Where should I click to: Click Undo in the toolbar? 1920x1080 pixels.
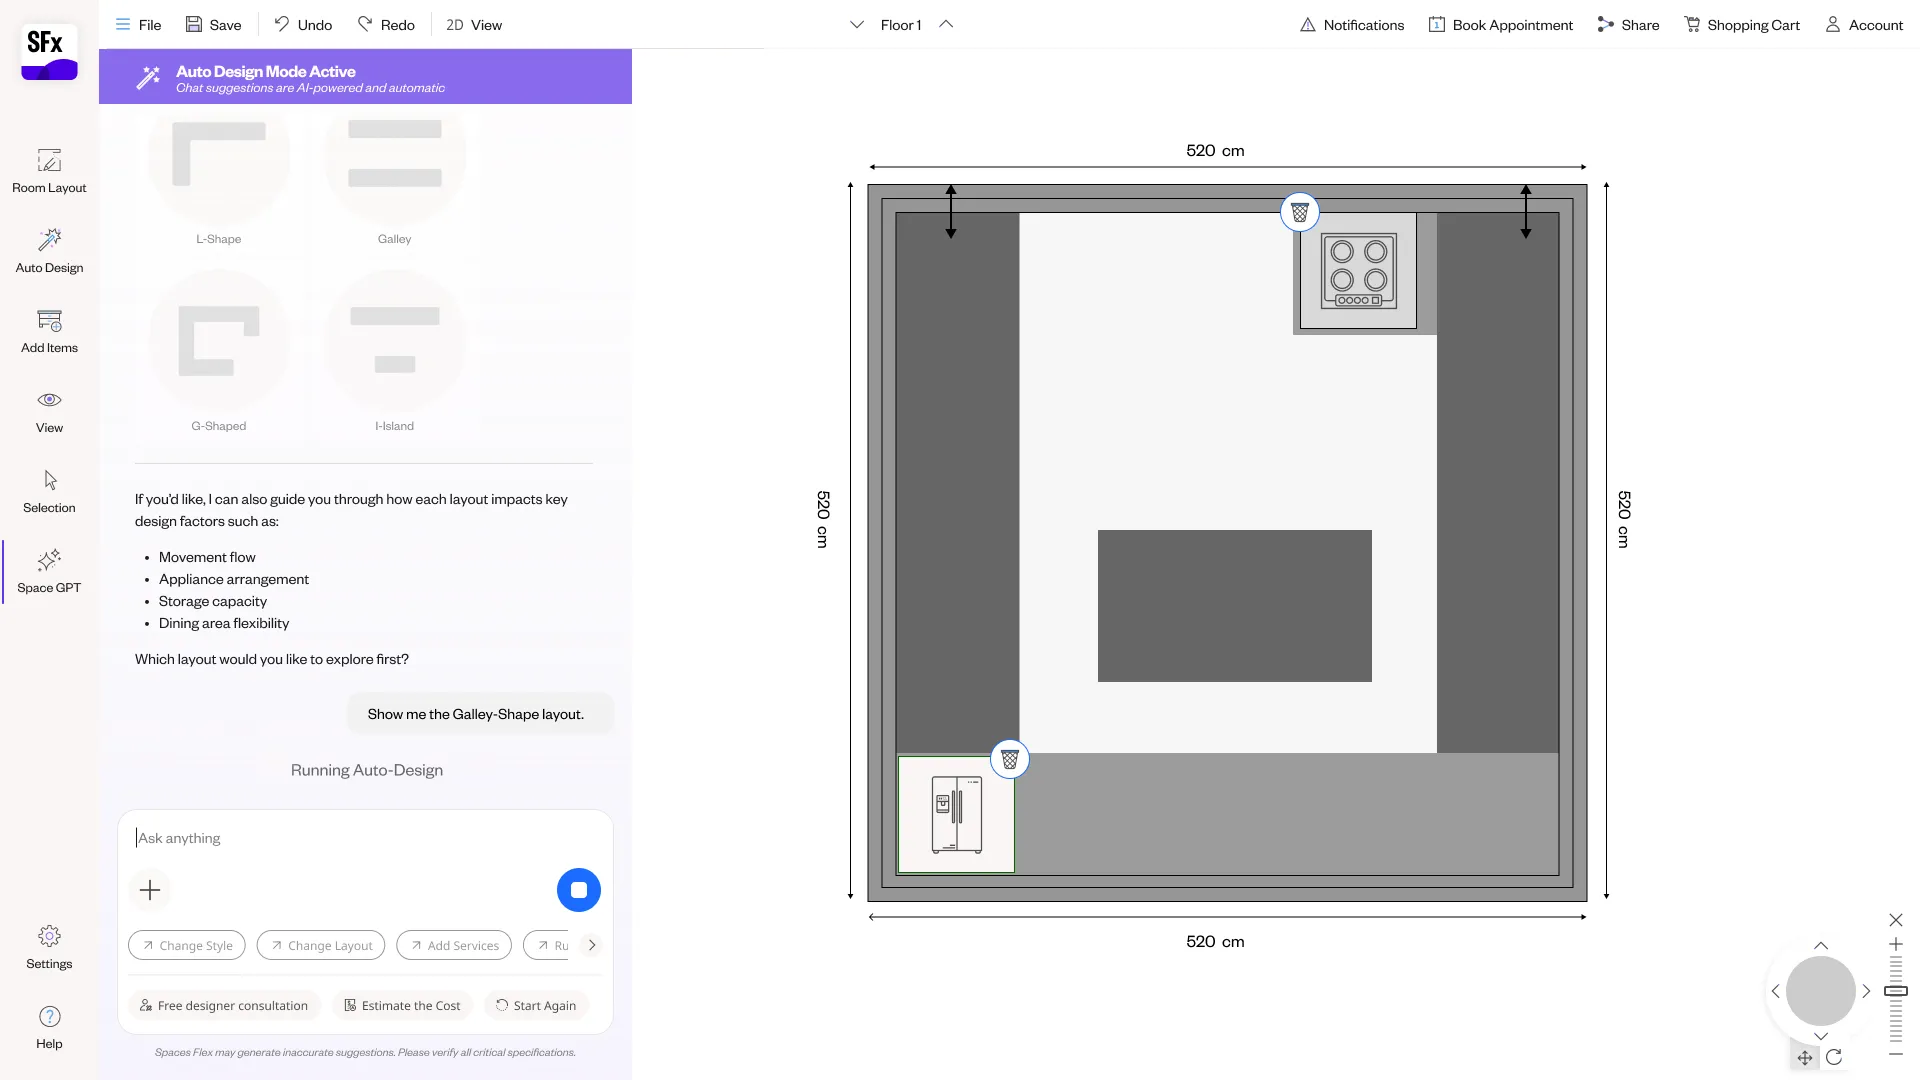coord(303,25)
